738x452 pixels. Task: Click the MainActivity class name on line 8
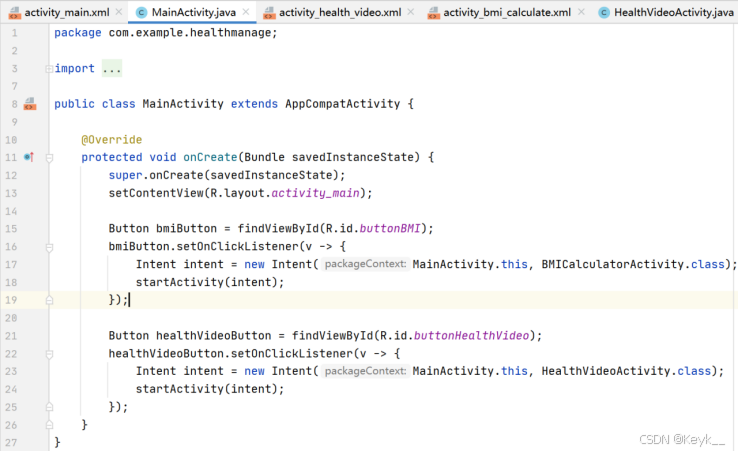[x=183, y=104]
